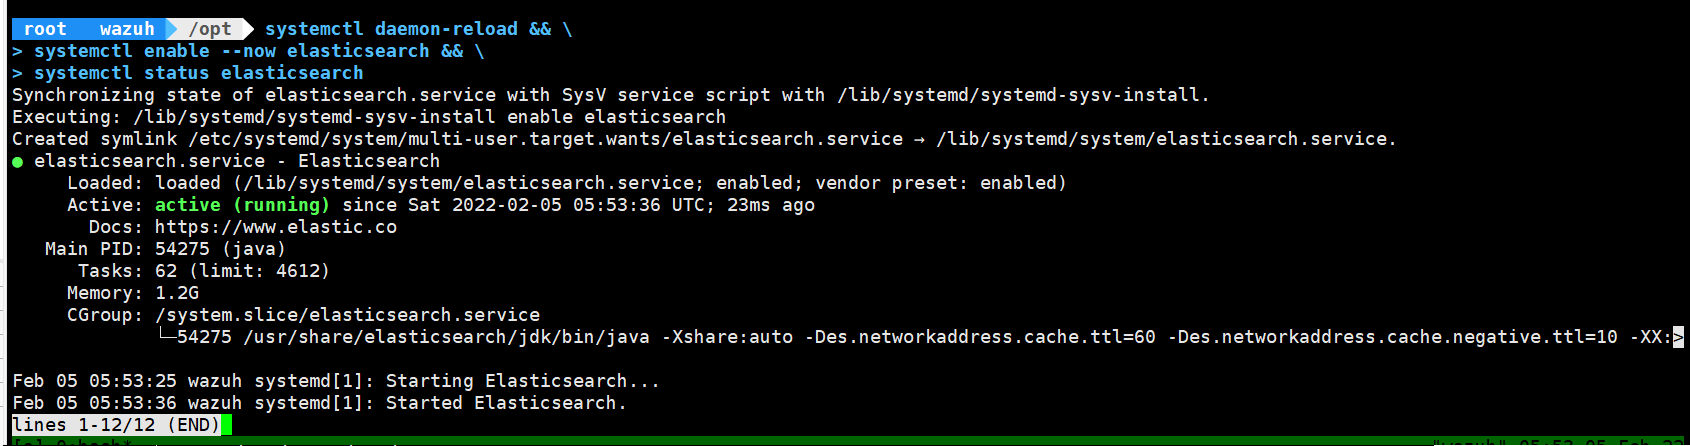Click the /opt directory prompt segment
The width and height of the screenshot is (1690, 446).
(209, 29)
